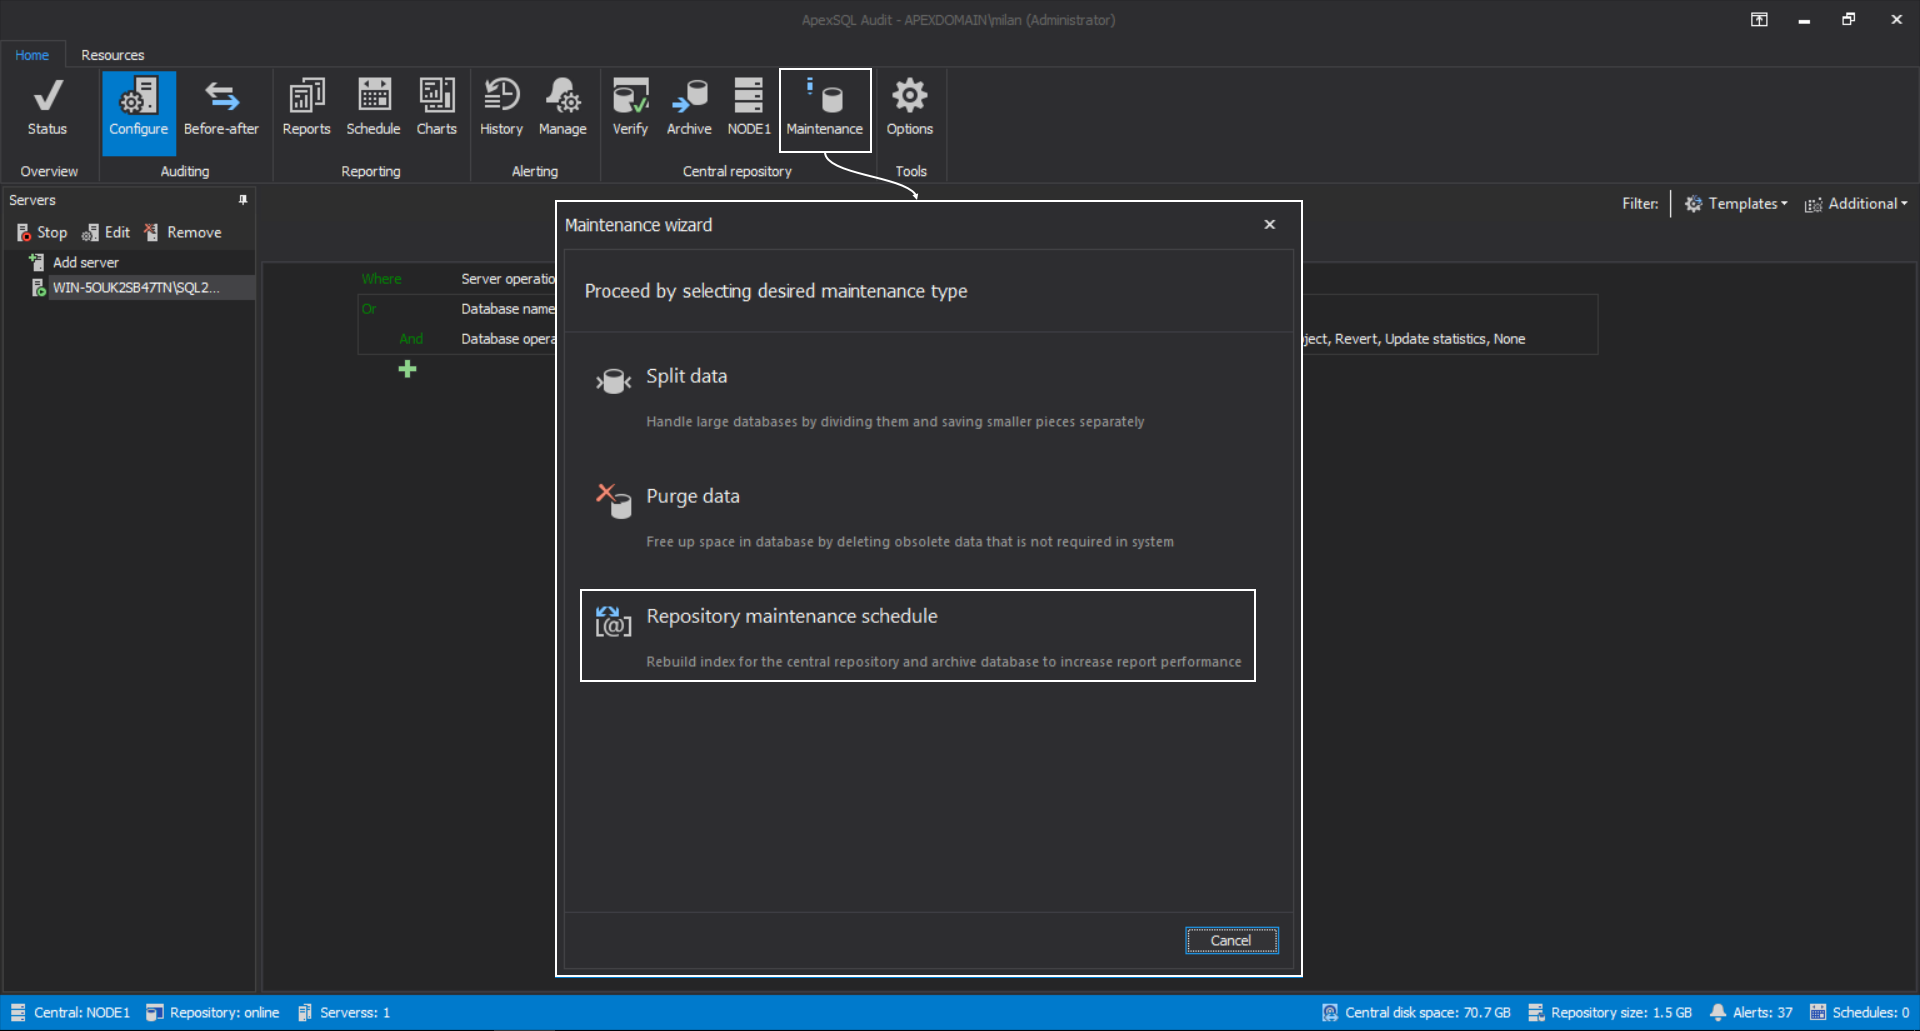This screenshot has width=1920, height=1031.
Task: Click the Or filter operator
Action: coord(369,309)
